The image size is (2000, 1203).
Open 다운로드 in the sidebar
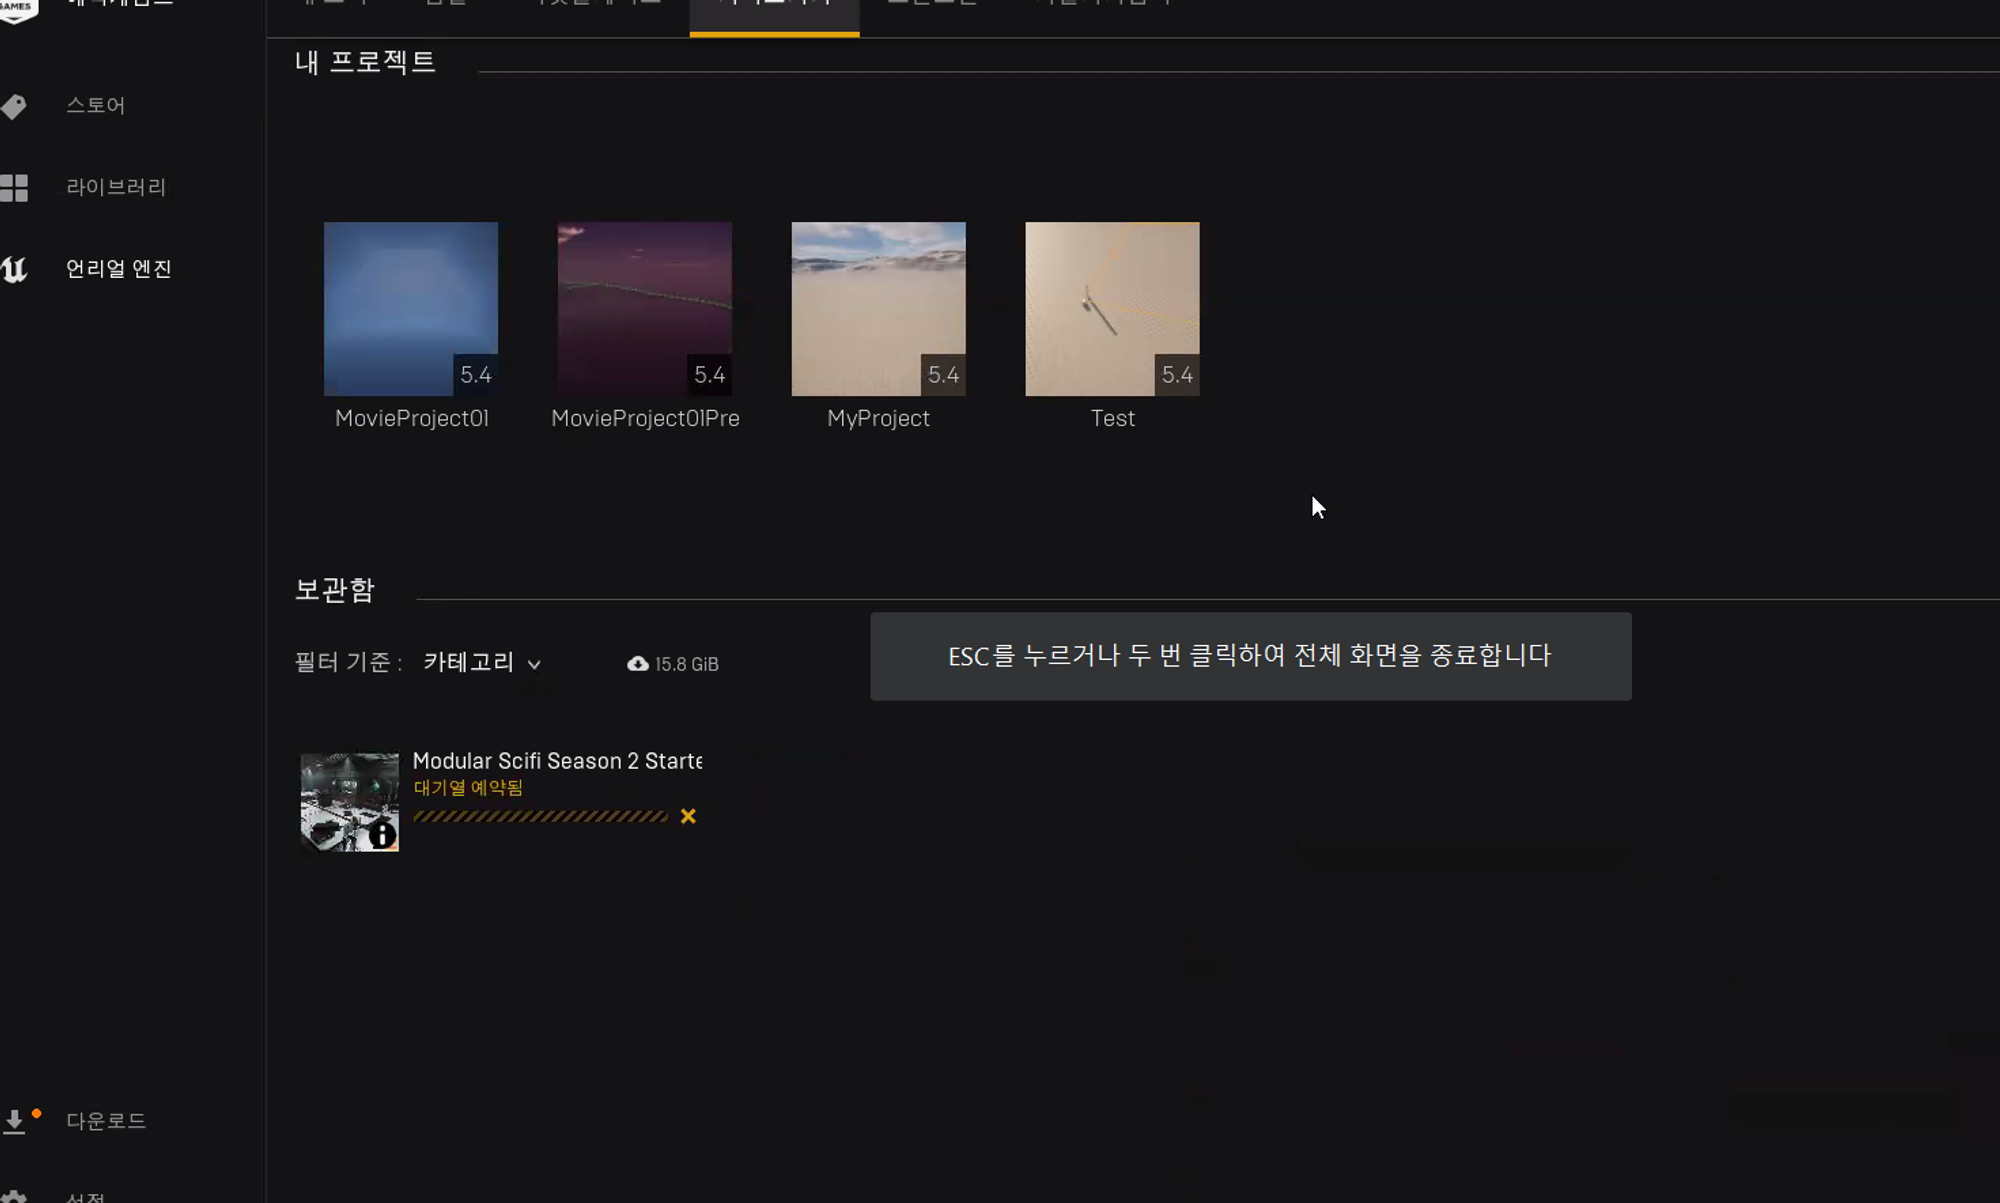pos(106,1121)
